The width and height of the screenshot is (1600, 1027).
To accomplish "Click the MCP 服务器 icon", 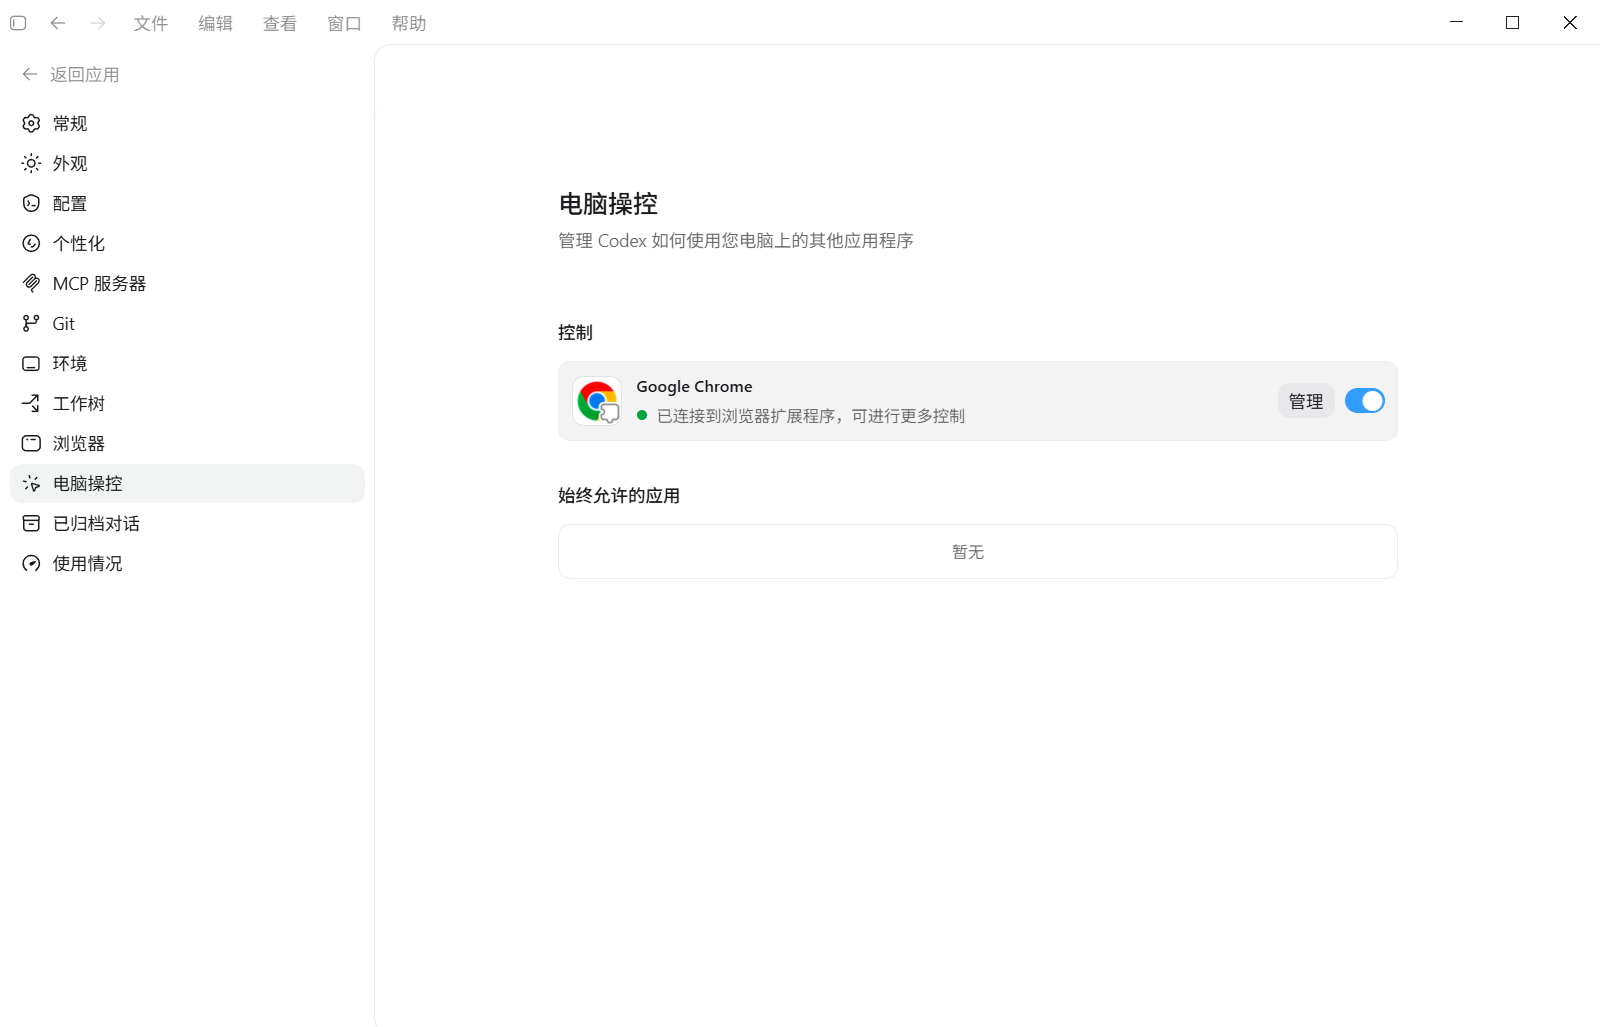I will tap(32, 283).
